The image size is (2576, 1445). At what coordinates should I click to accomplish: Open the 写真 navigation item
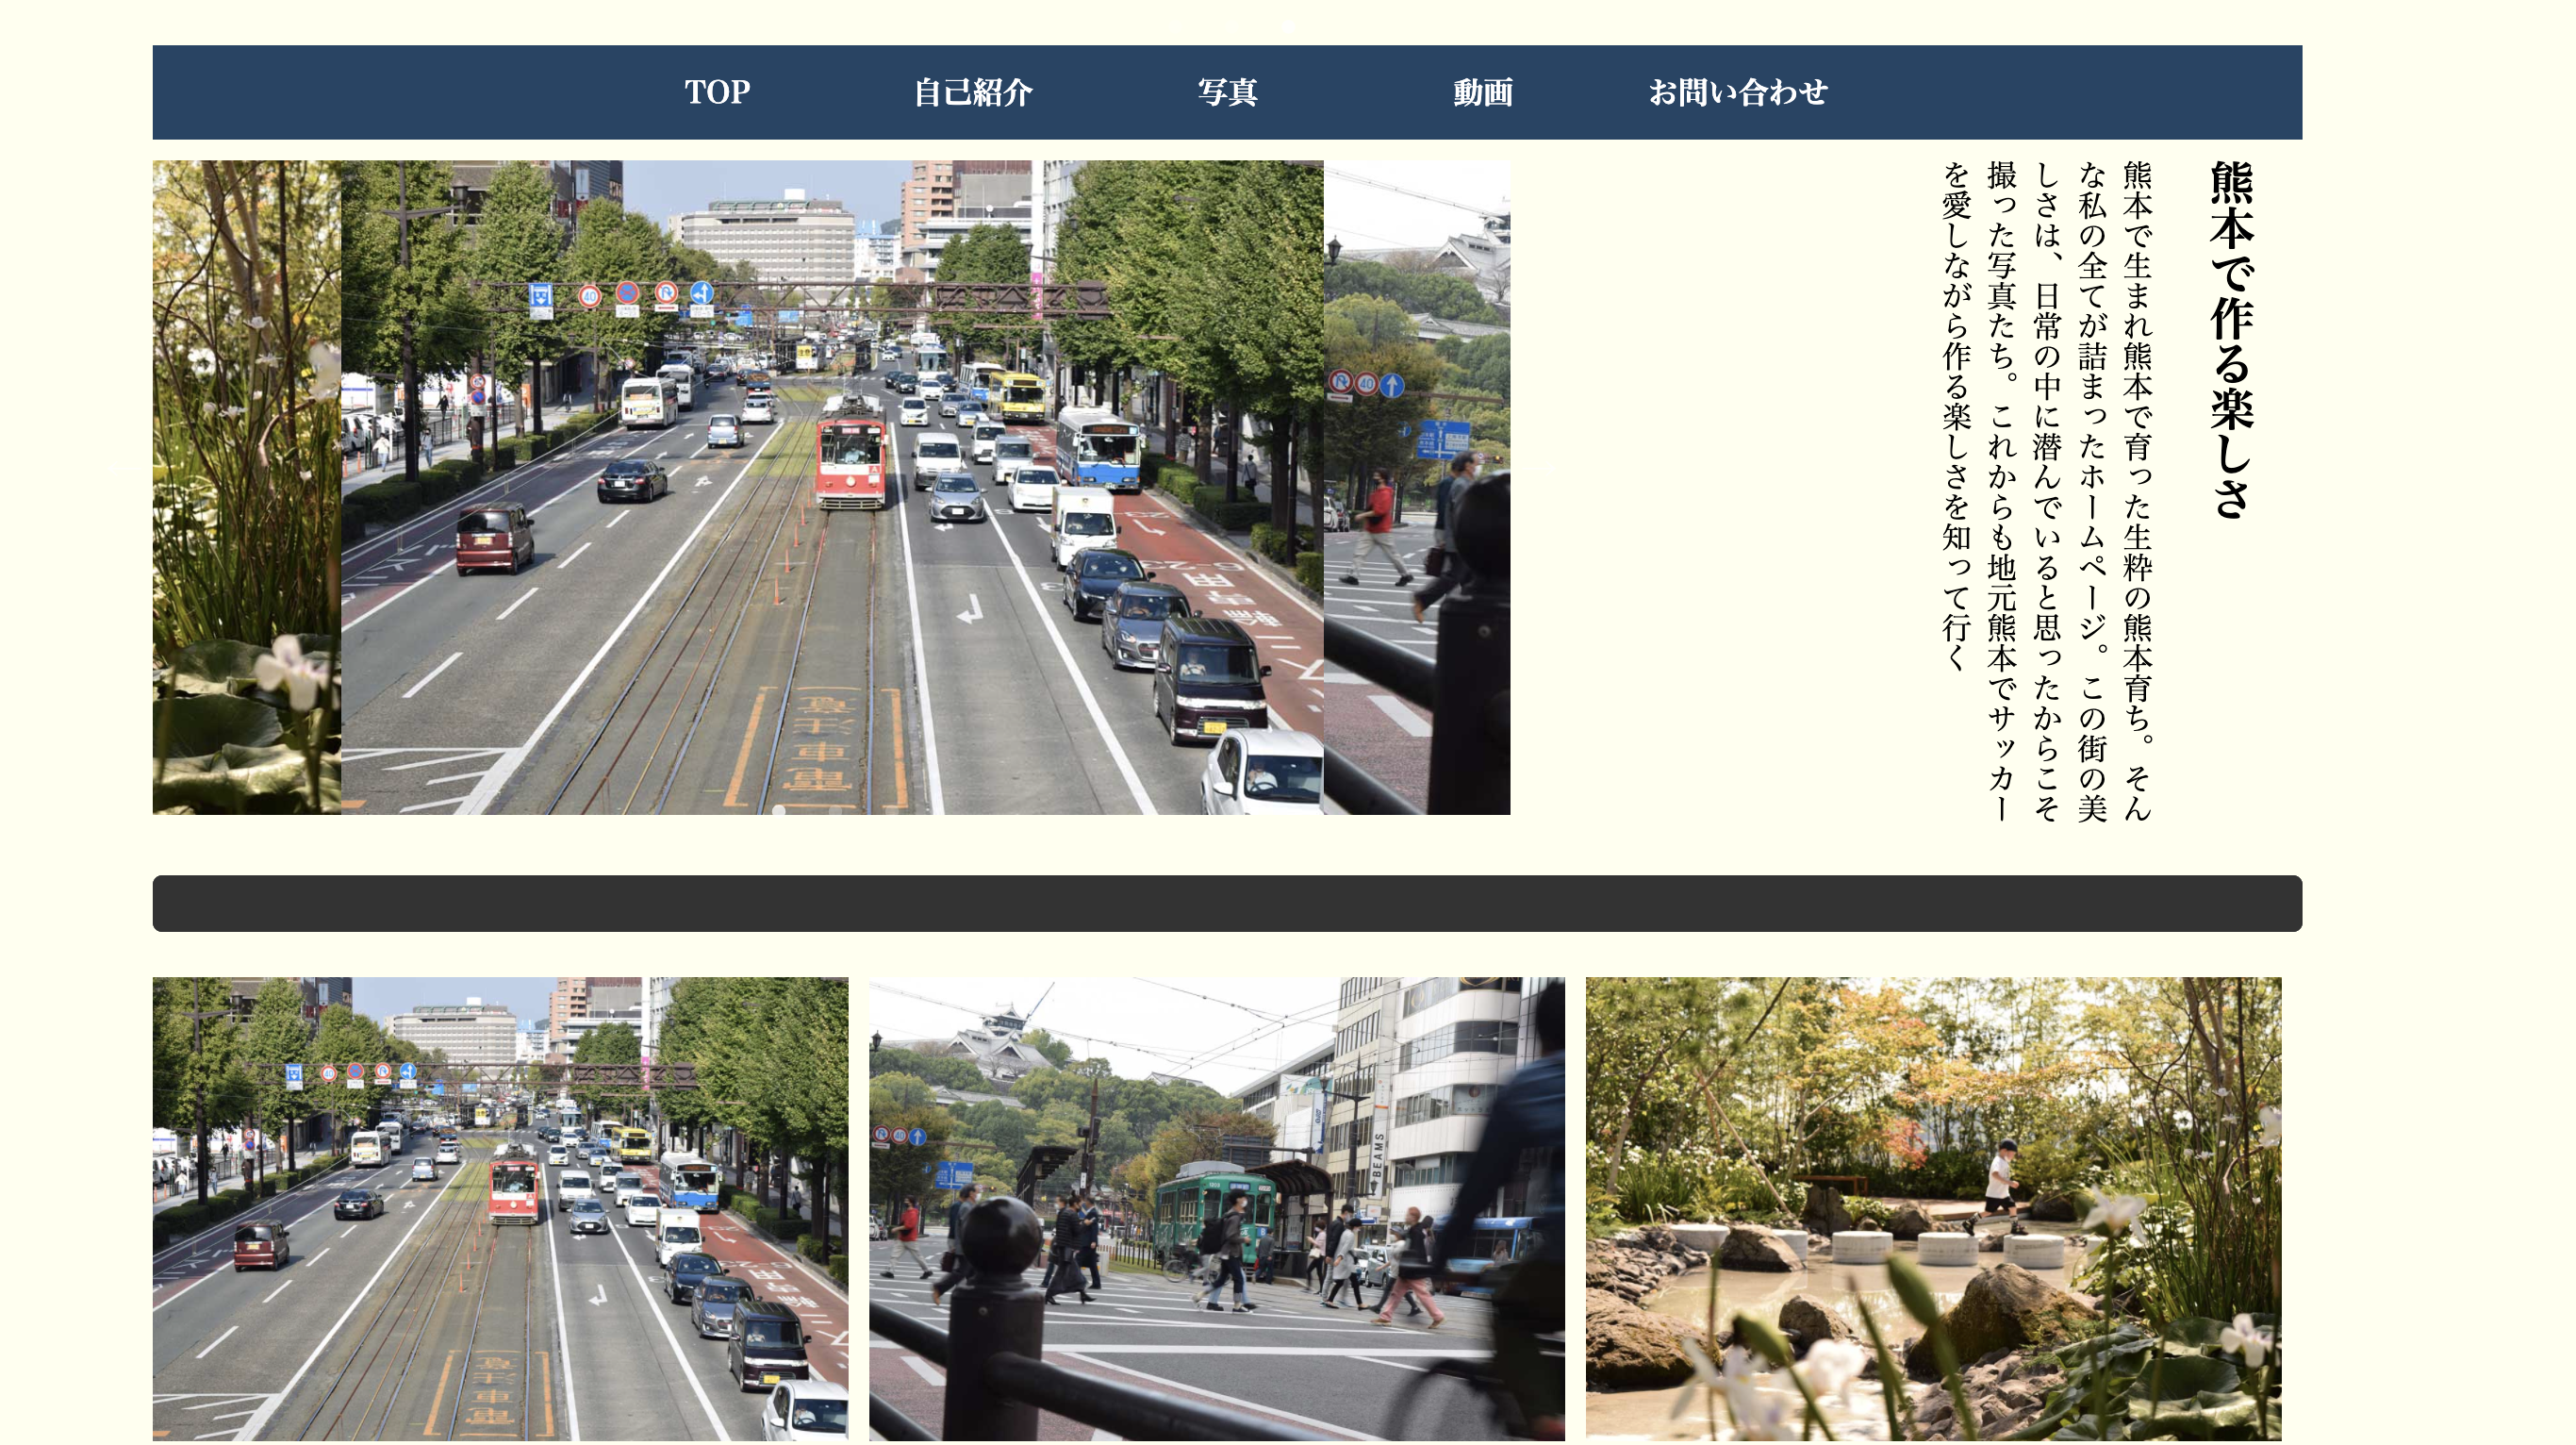[1227, 92]
